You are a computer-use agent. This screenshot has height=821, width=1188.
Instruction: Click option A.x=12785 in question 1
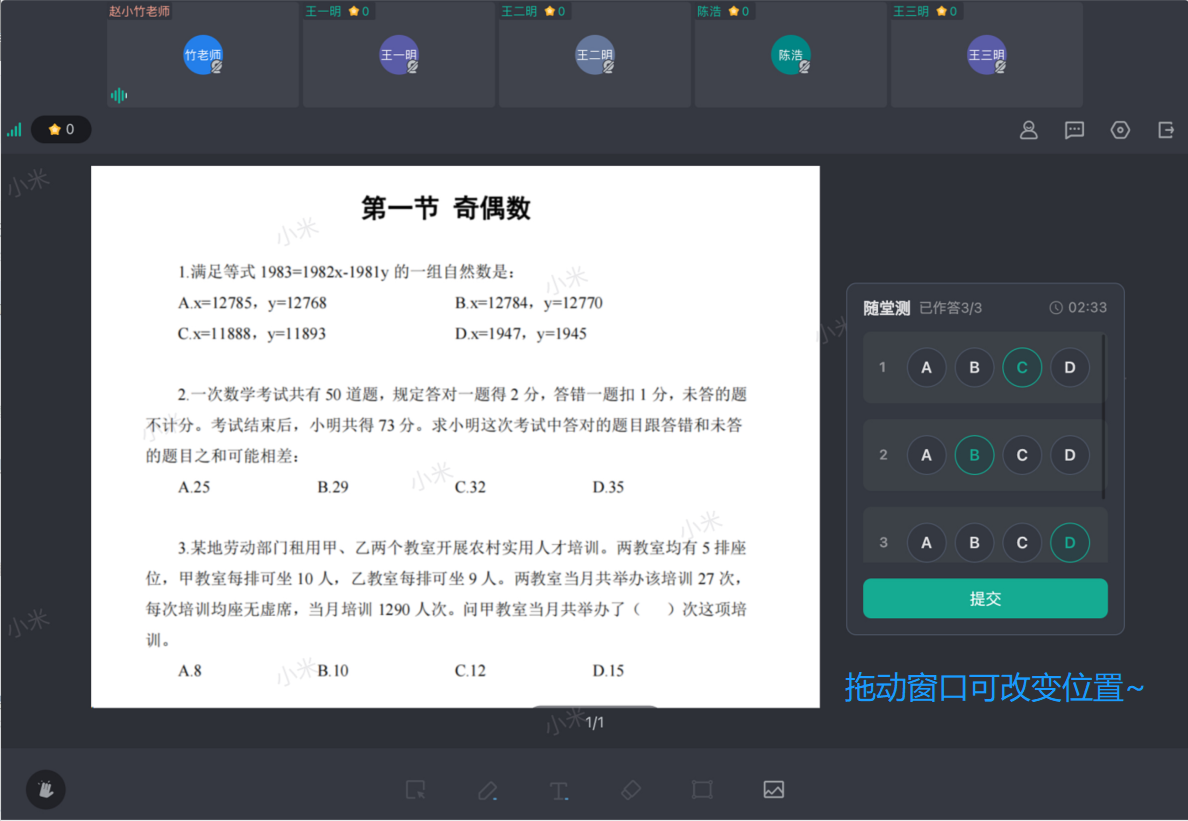click(x=252, y=303)
